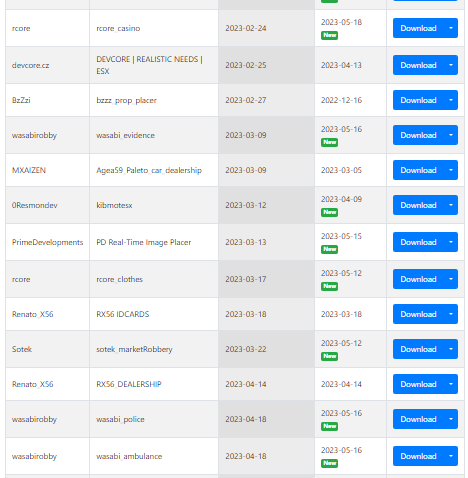The width and height of the screenshot is (468, 478).
Task: Expand download options for PD Real-Time Image Placer
Action: coord(451,242)
